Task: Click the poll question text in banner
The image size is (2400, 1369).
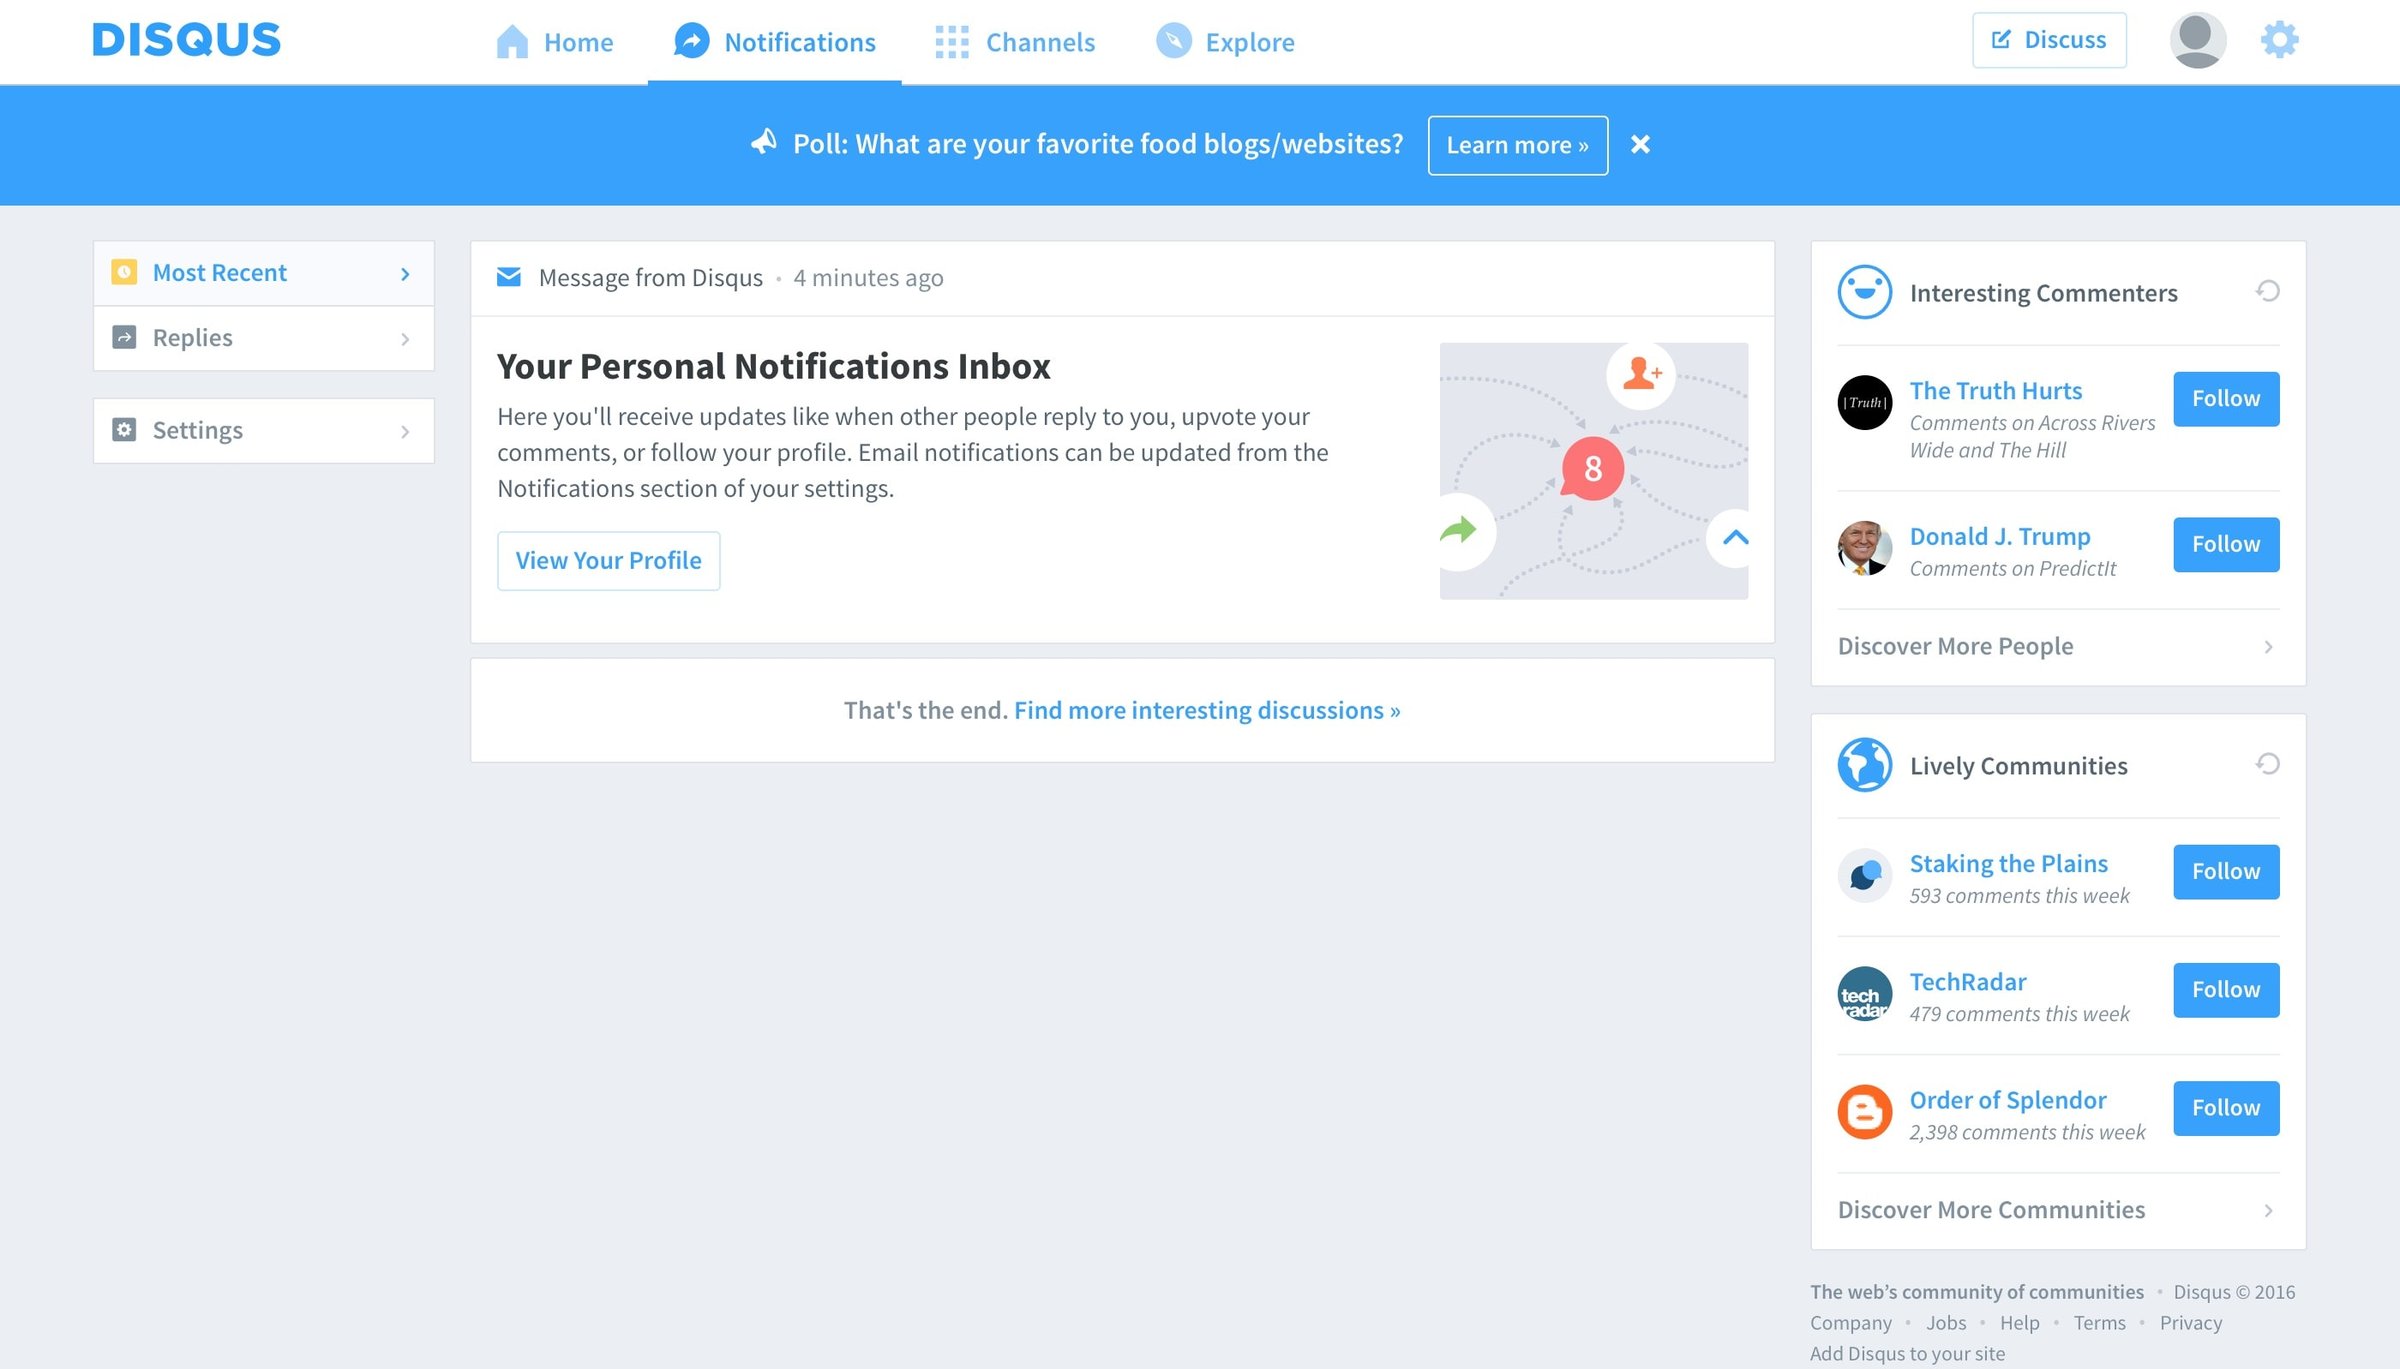Action: (1098, 144)
